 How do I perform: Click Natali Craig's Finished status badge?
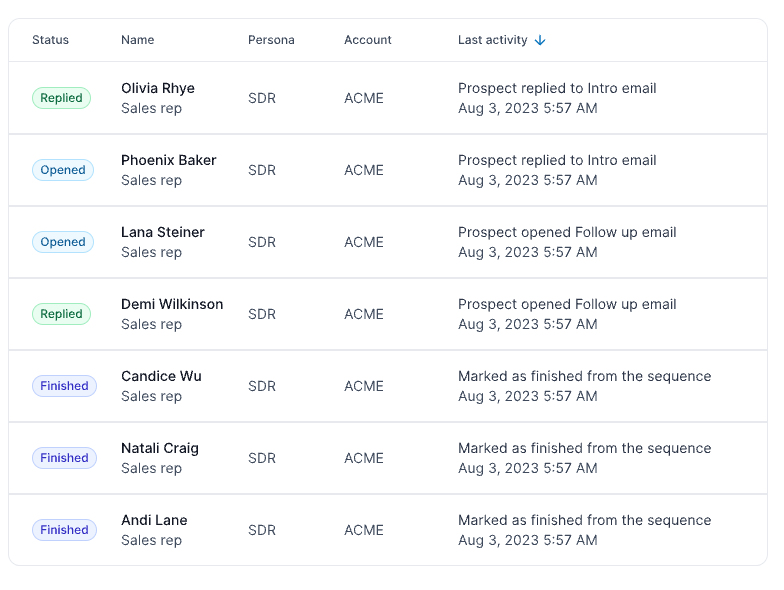tap(64, 458)
